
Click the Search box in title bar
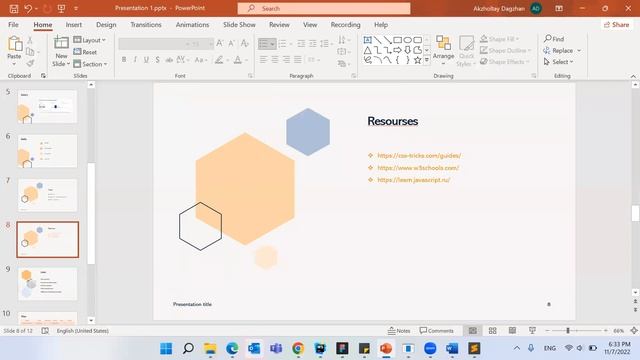(324, 8)
